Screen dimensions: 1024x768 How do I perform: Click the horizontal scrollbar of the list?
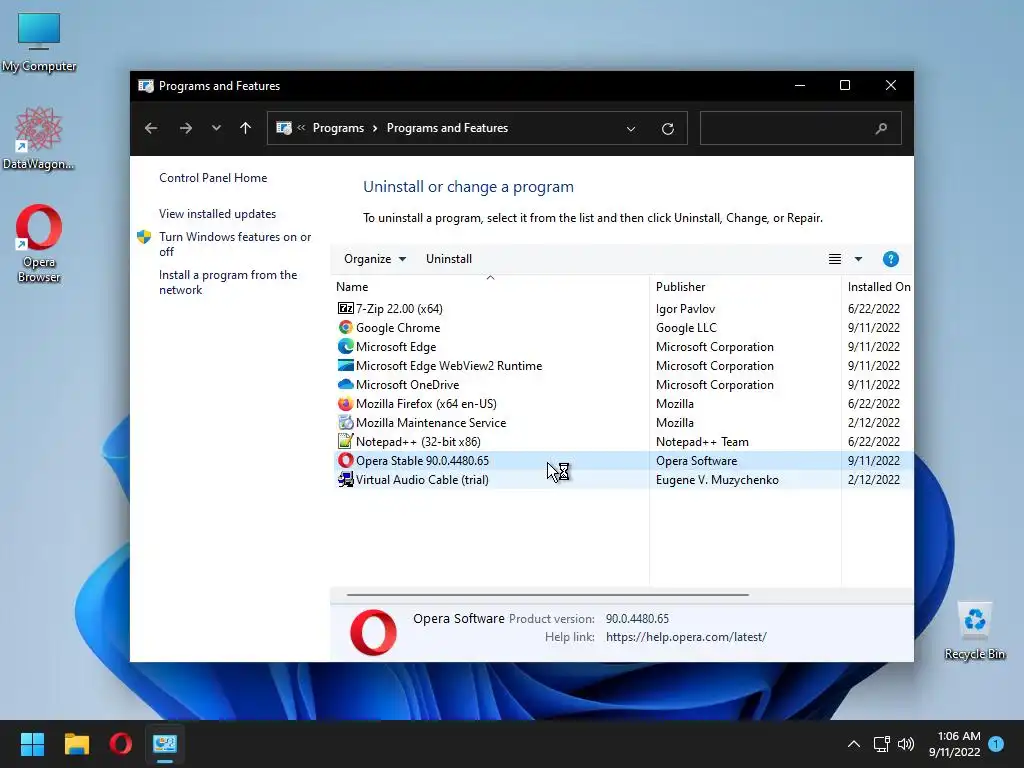click(x=547, y=595)
